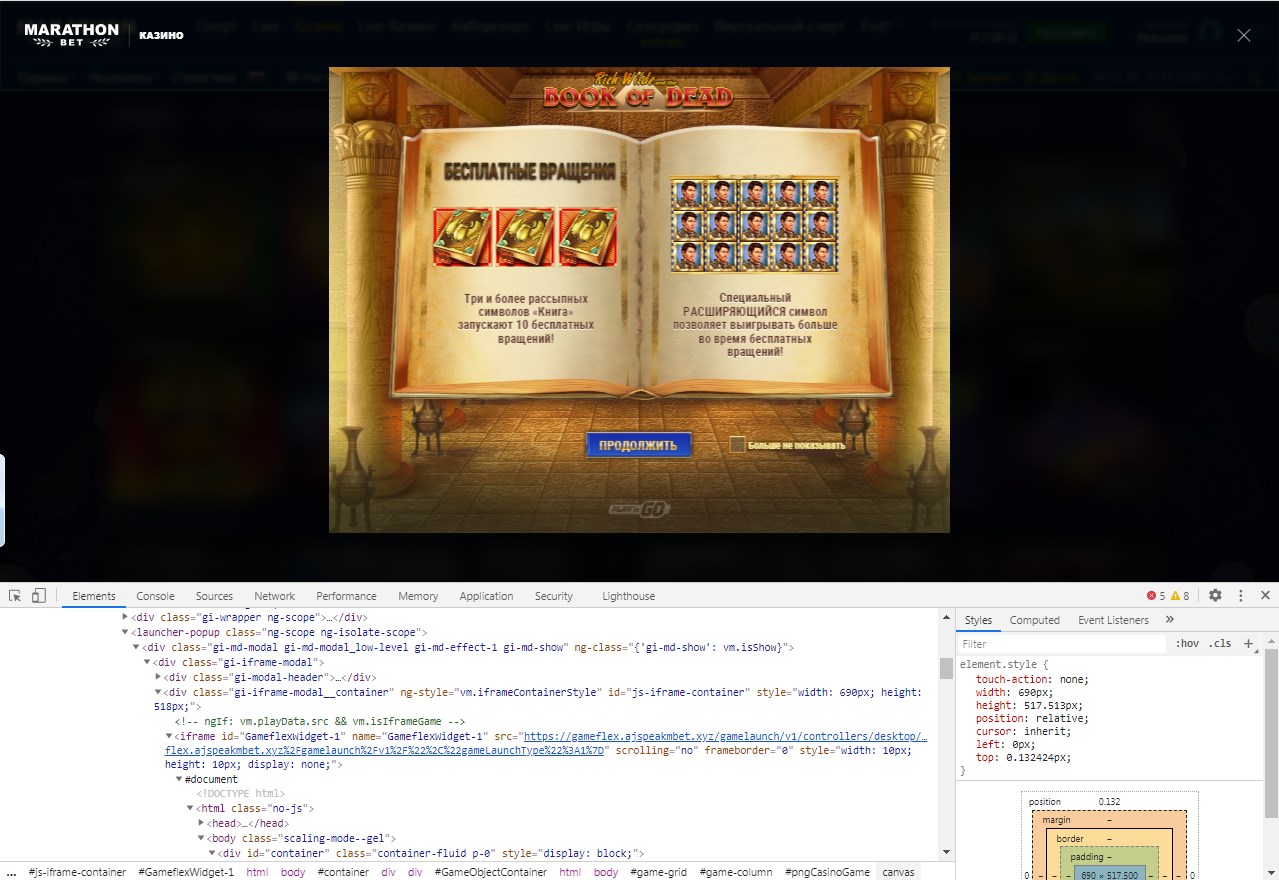Screen dimensions: 1279x880
Task: Toggle the .cls class editor button
Action: click(1220, 644)
